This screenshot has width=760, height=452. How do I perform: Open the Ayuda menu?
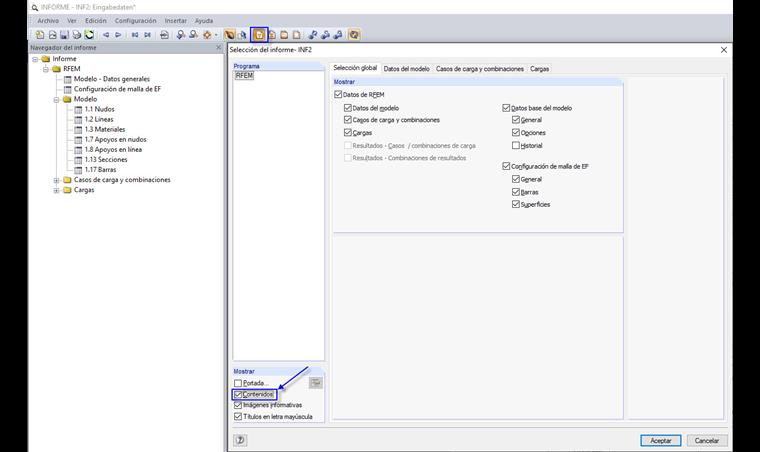pos(204,21)
